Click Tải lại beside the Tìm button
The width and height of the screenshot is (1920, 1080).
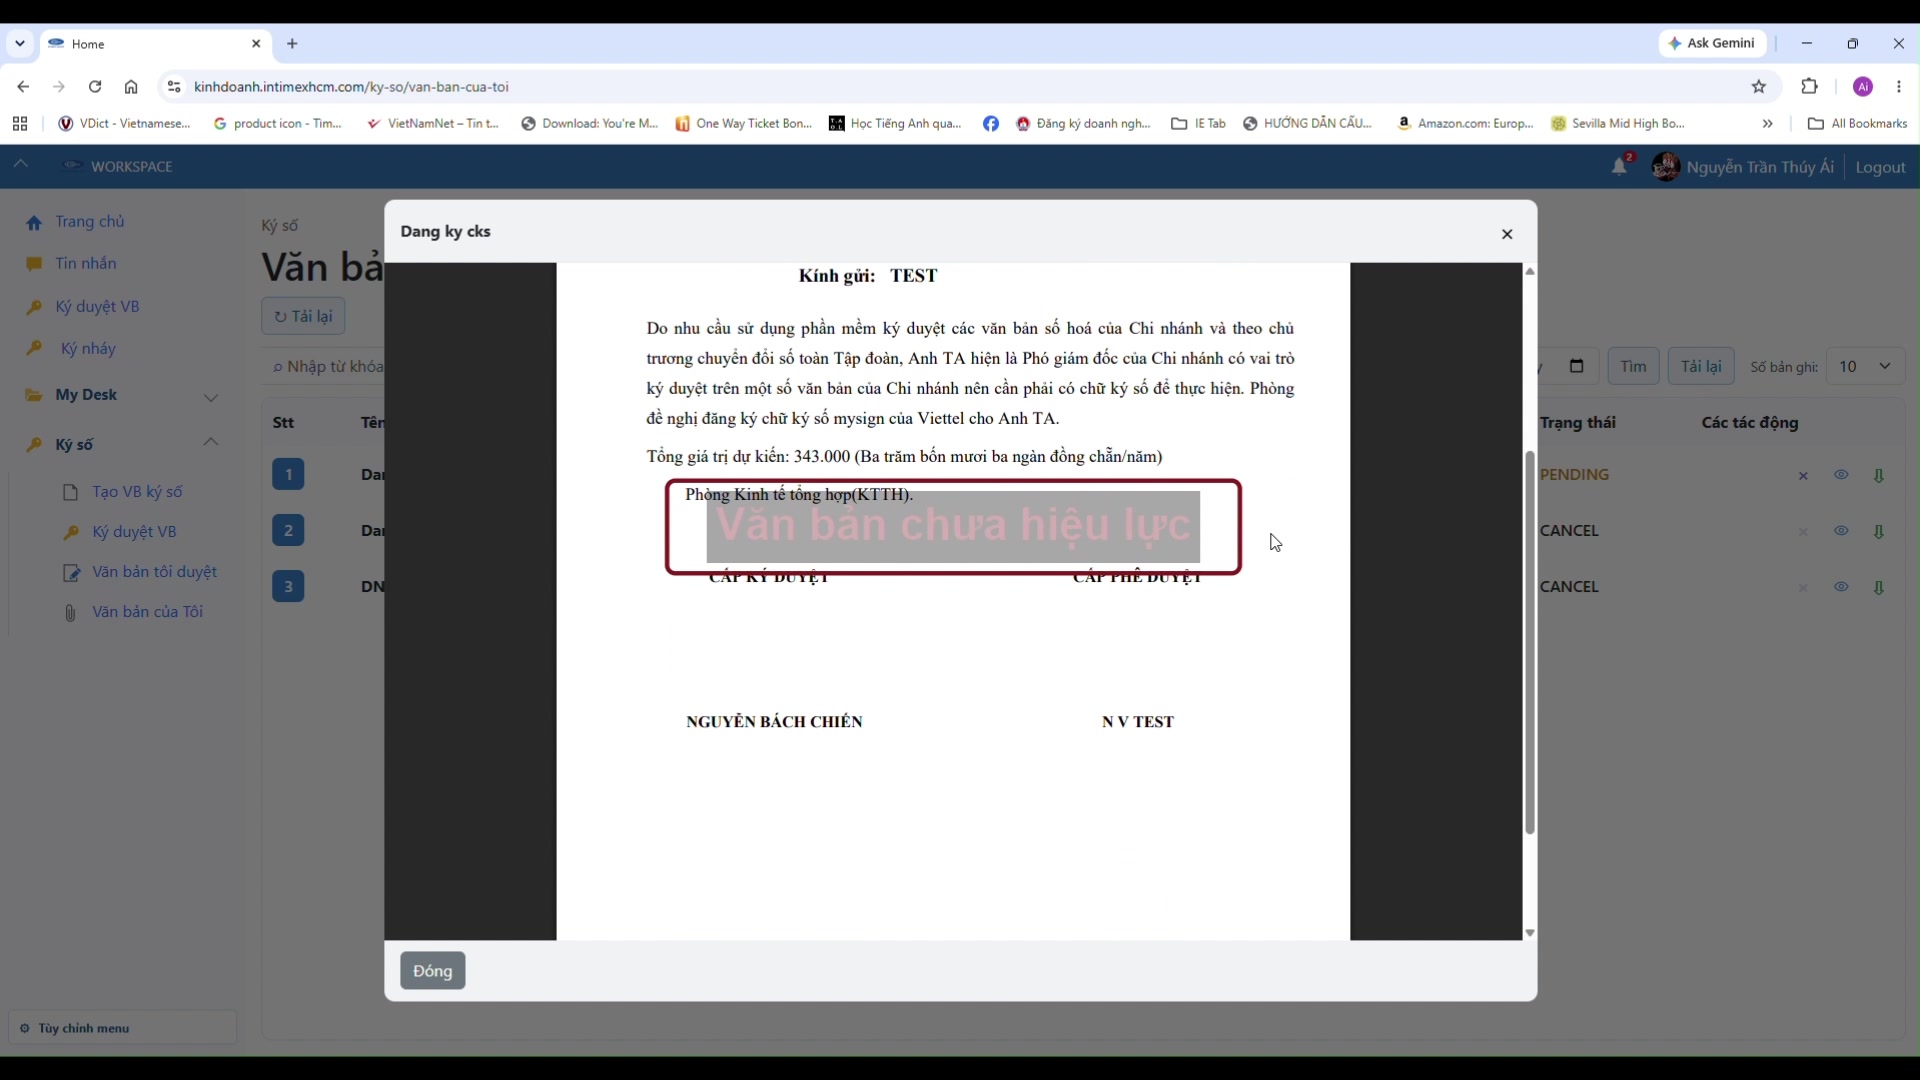[1701, 366]
